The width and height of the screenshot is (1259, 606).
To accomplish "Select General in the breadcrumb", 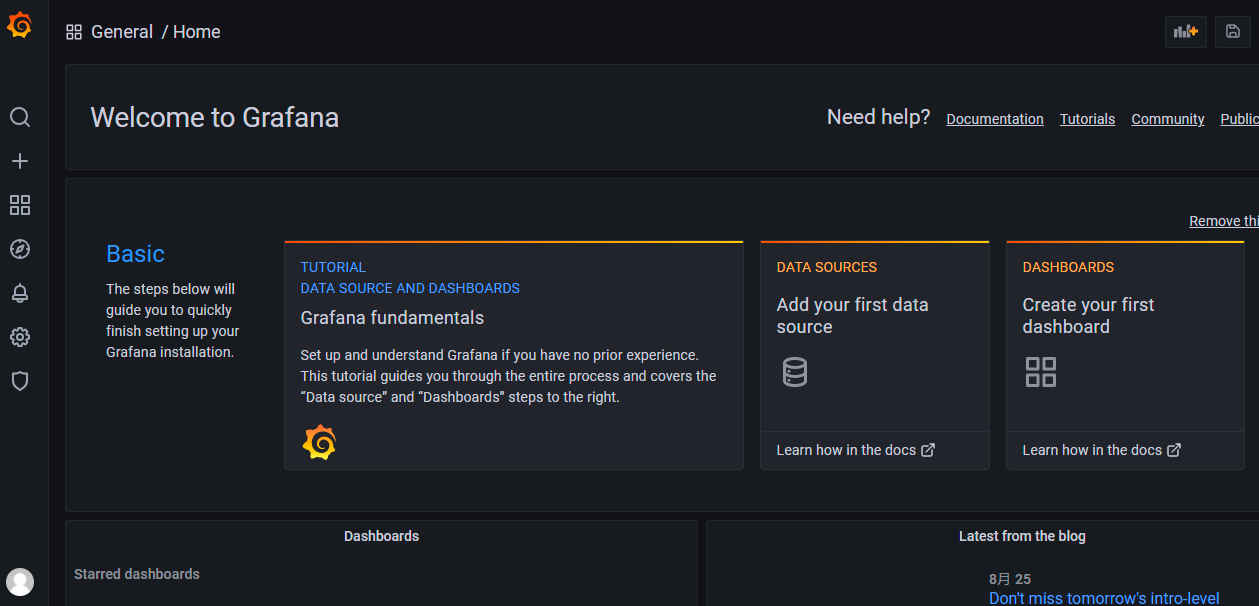I will 122,32.
